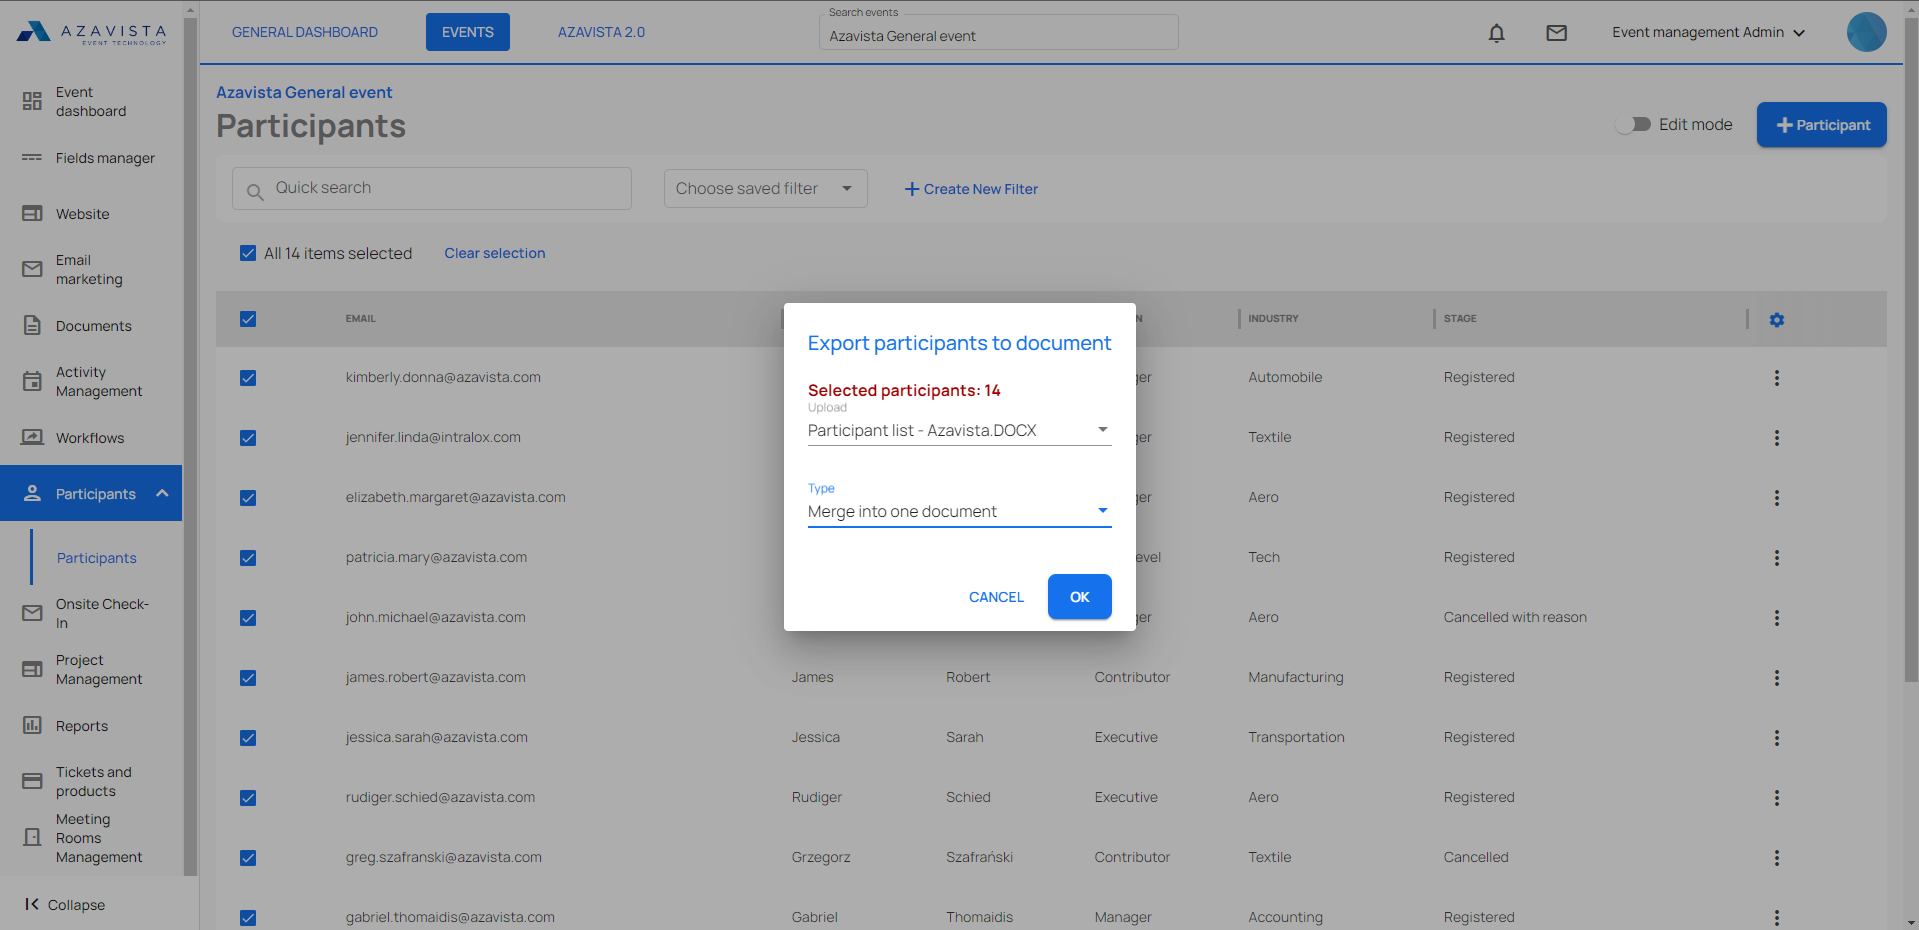Click the add Participant button
The image size is (1919, 930).
[1821, 125]
